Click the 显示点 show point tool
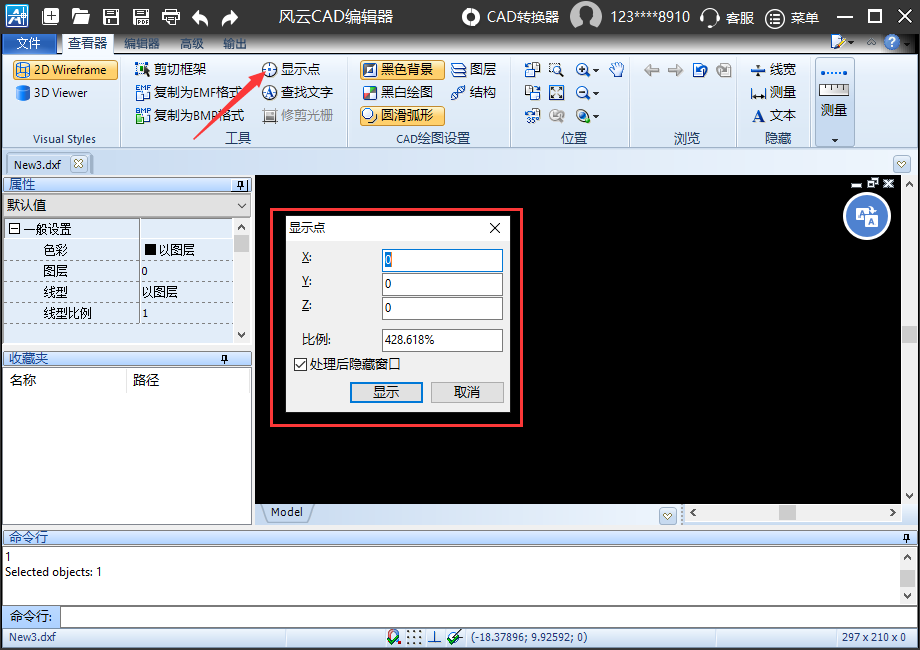Image resolution: width=920 pixels, height=650 pixels. tap(291, 69)
